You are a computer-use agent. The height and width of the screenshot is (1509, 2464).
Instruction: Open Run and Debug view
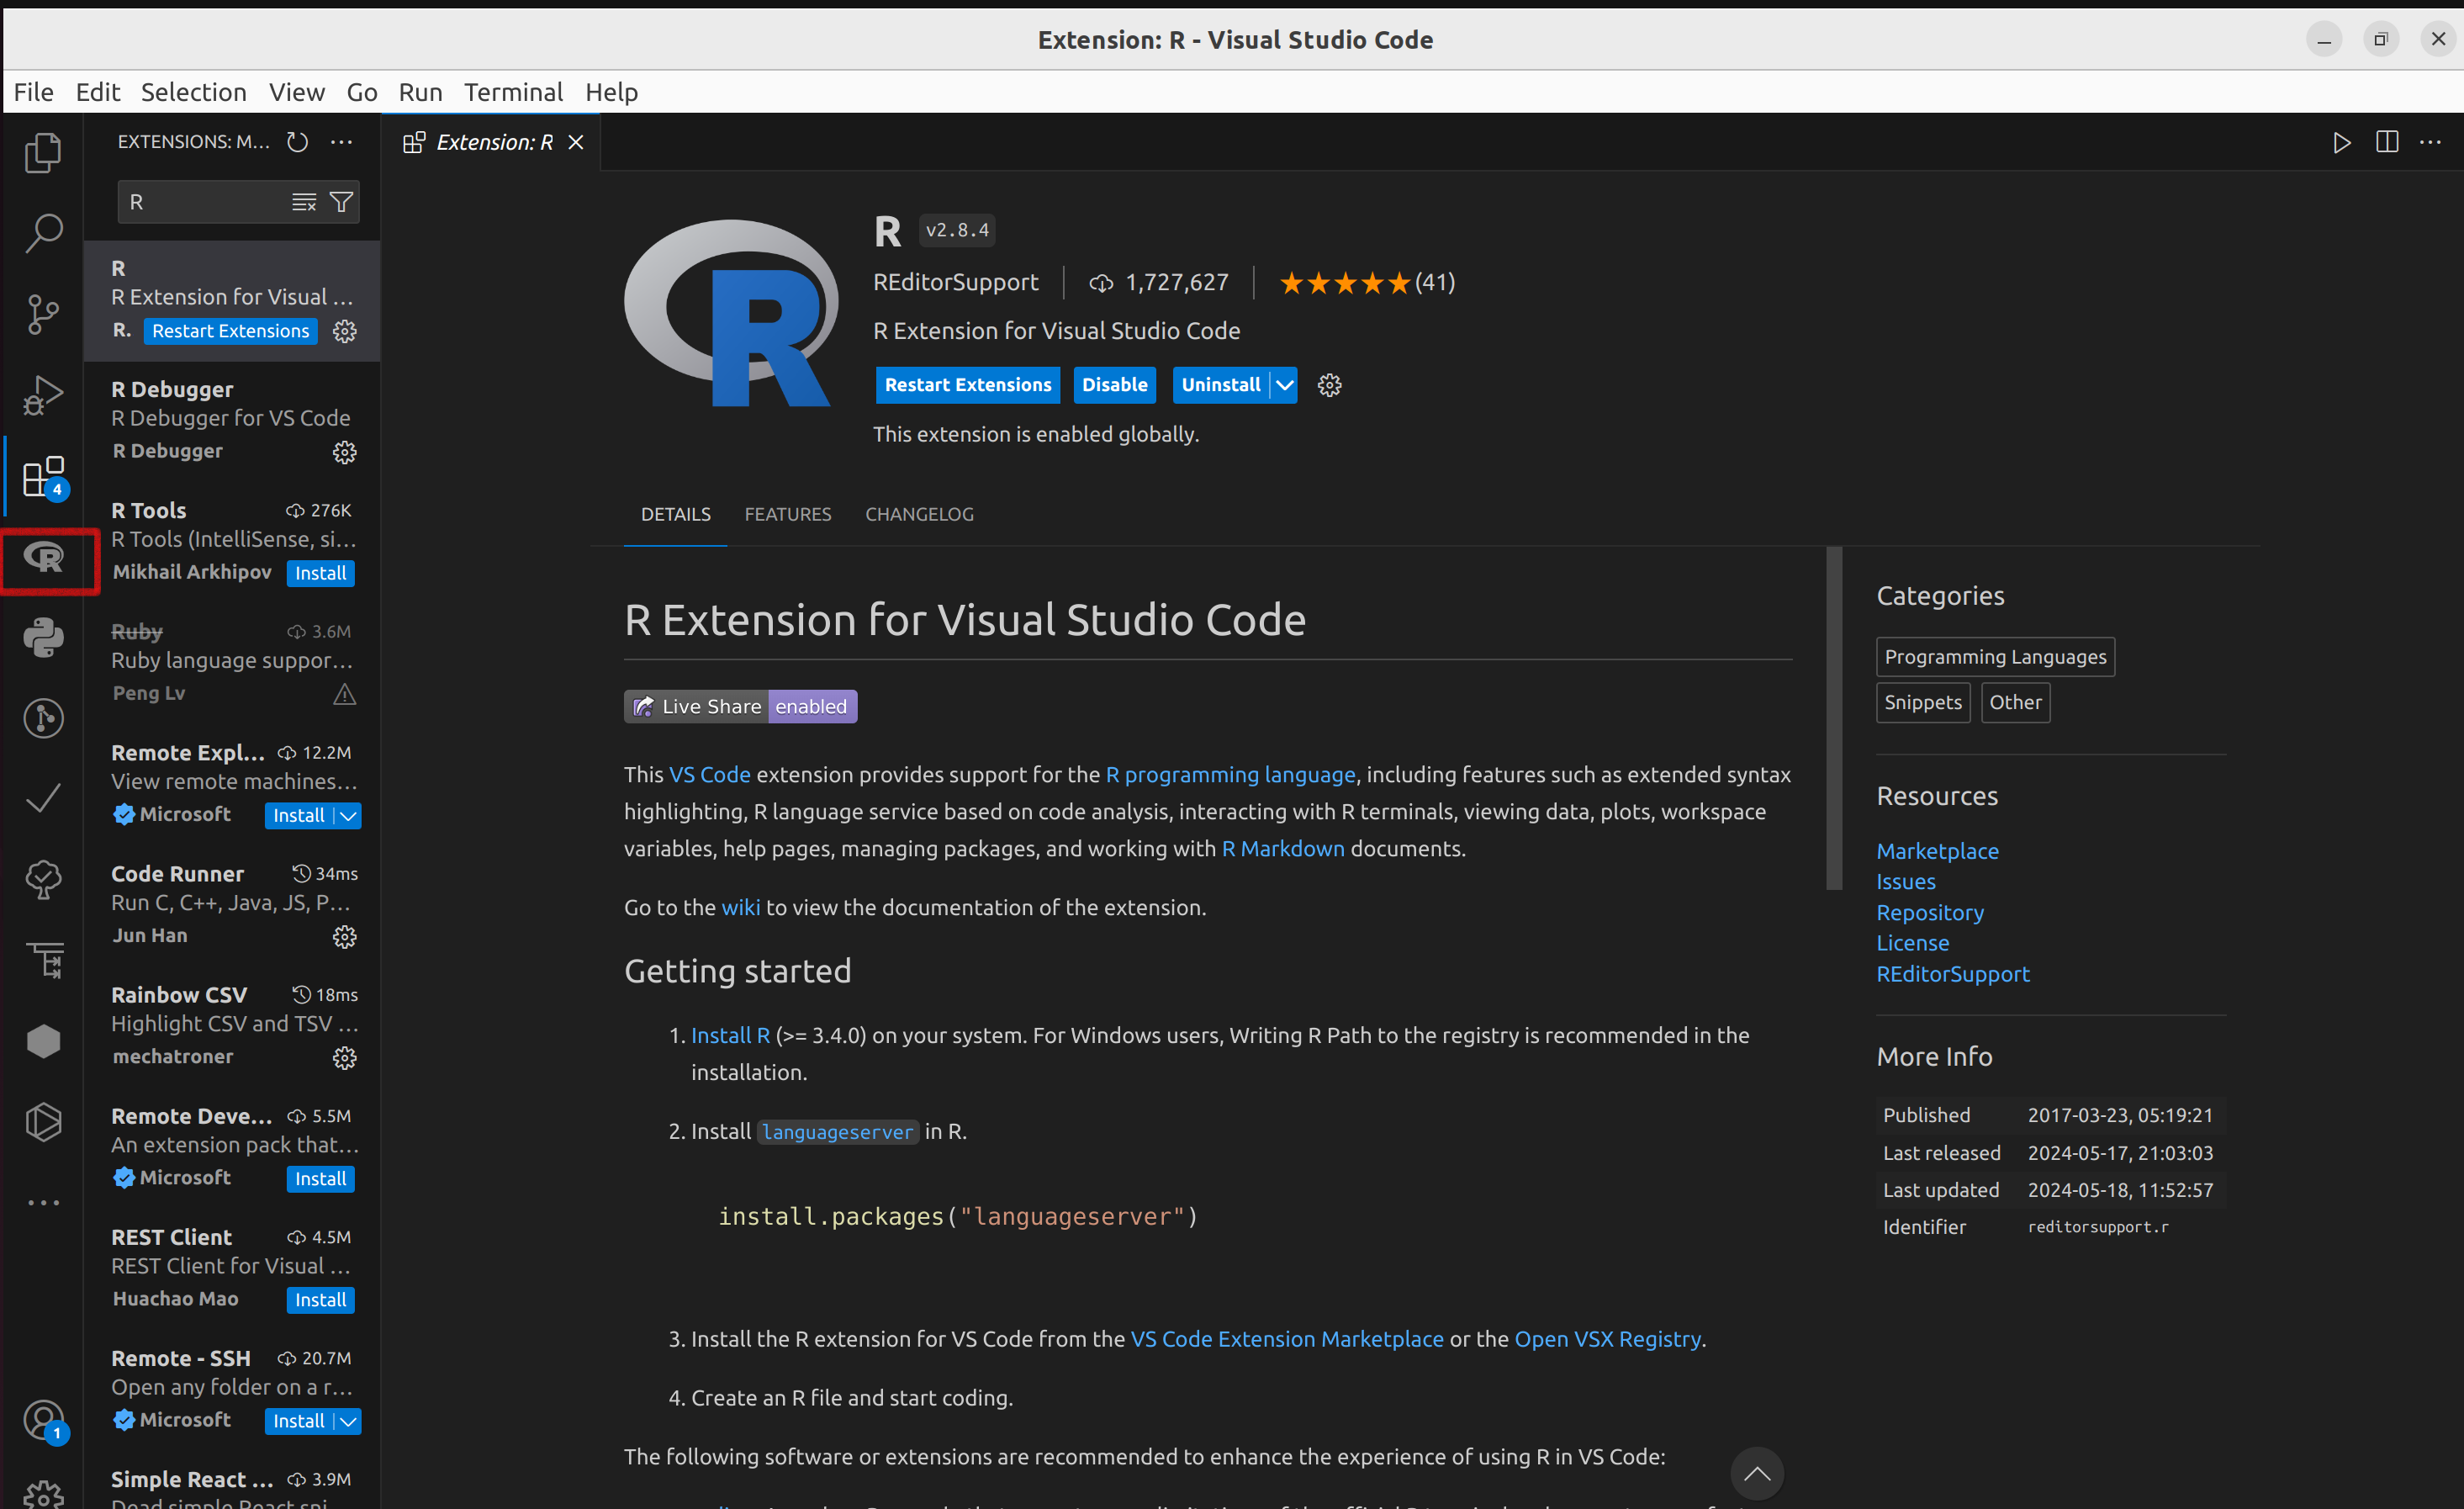point(43,395)
